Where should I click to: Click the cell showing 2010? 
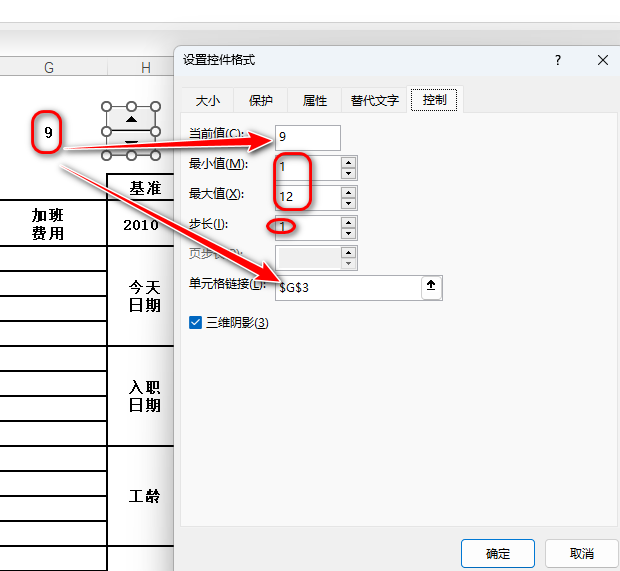click(141, 224)
